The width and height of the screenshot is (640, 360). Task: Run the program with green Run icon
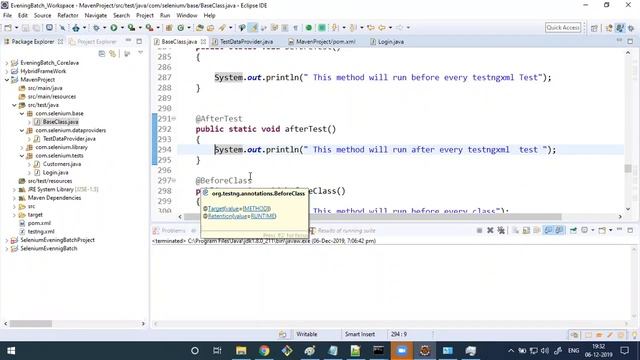click(114, 28)
